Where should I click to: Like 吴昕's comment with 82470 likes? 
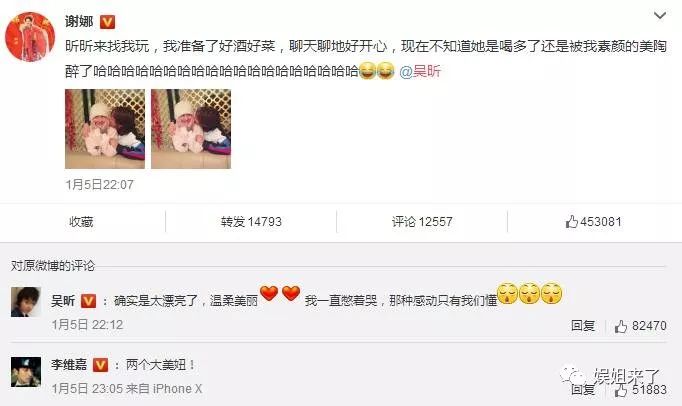click(640, 326)
